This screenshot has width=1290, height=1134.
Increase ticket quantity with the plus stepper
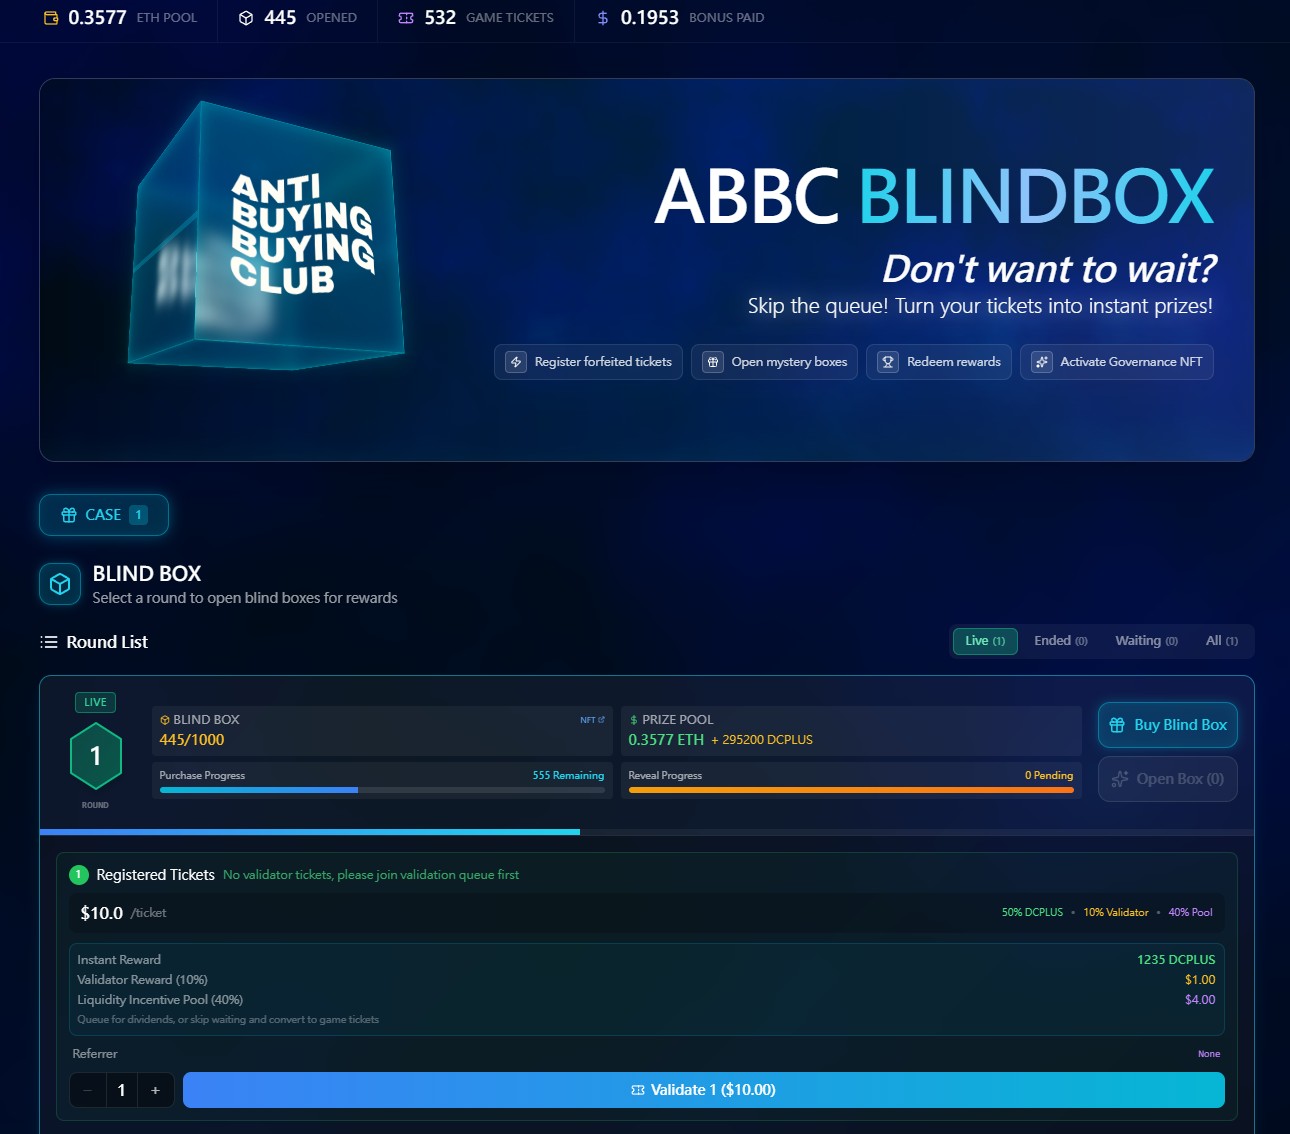[155, 1090]
